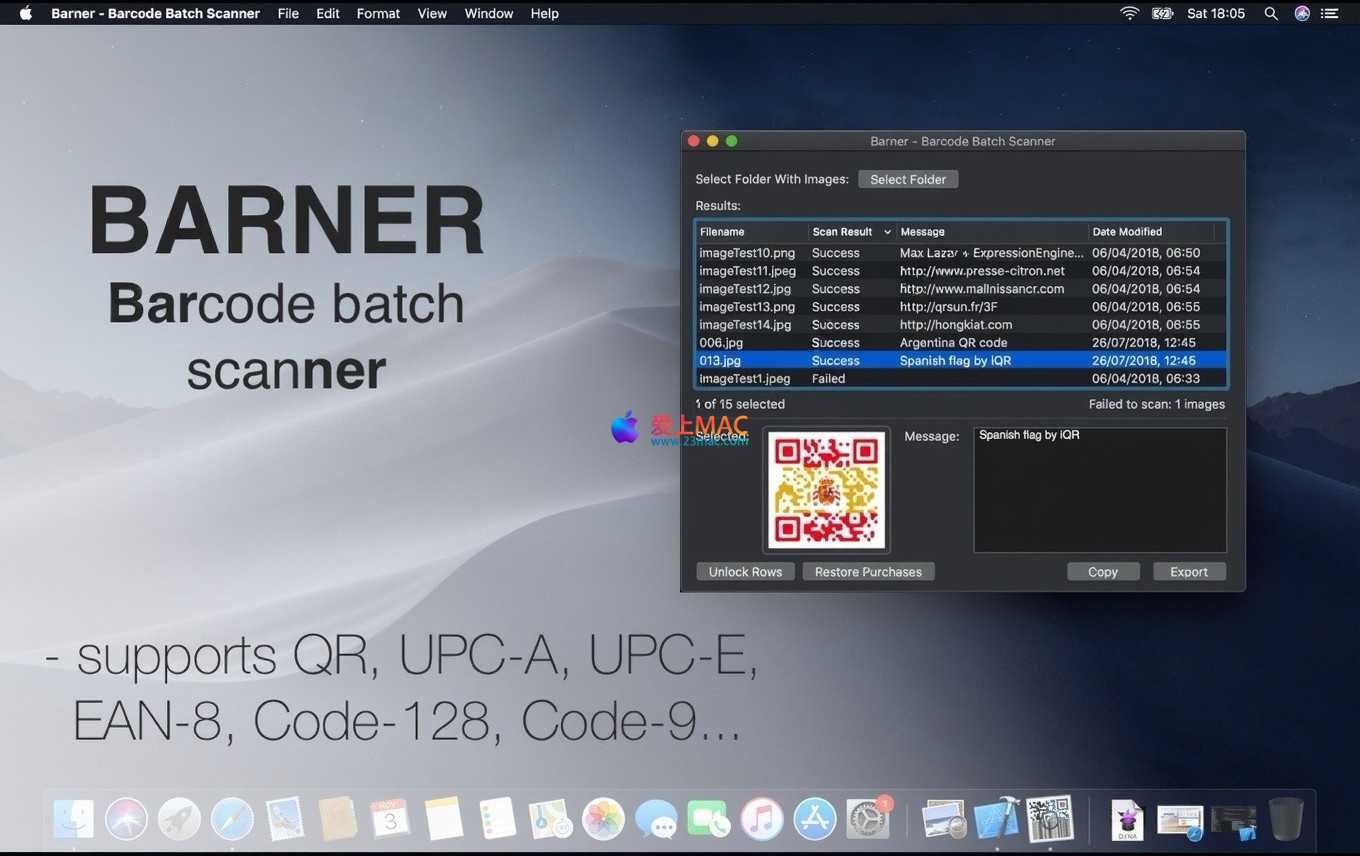This screenshot has height=856, width=1360.
Task: Open Photos app in the dock
Action: pyautogui.click(x=603, y=820)
